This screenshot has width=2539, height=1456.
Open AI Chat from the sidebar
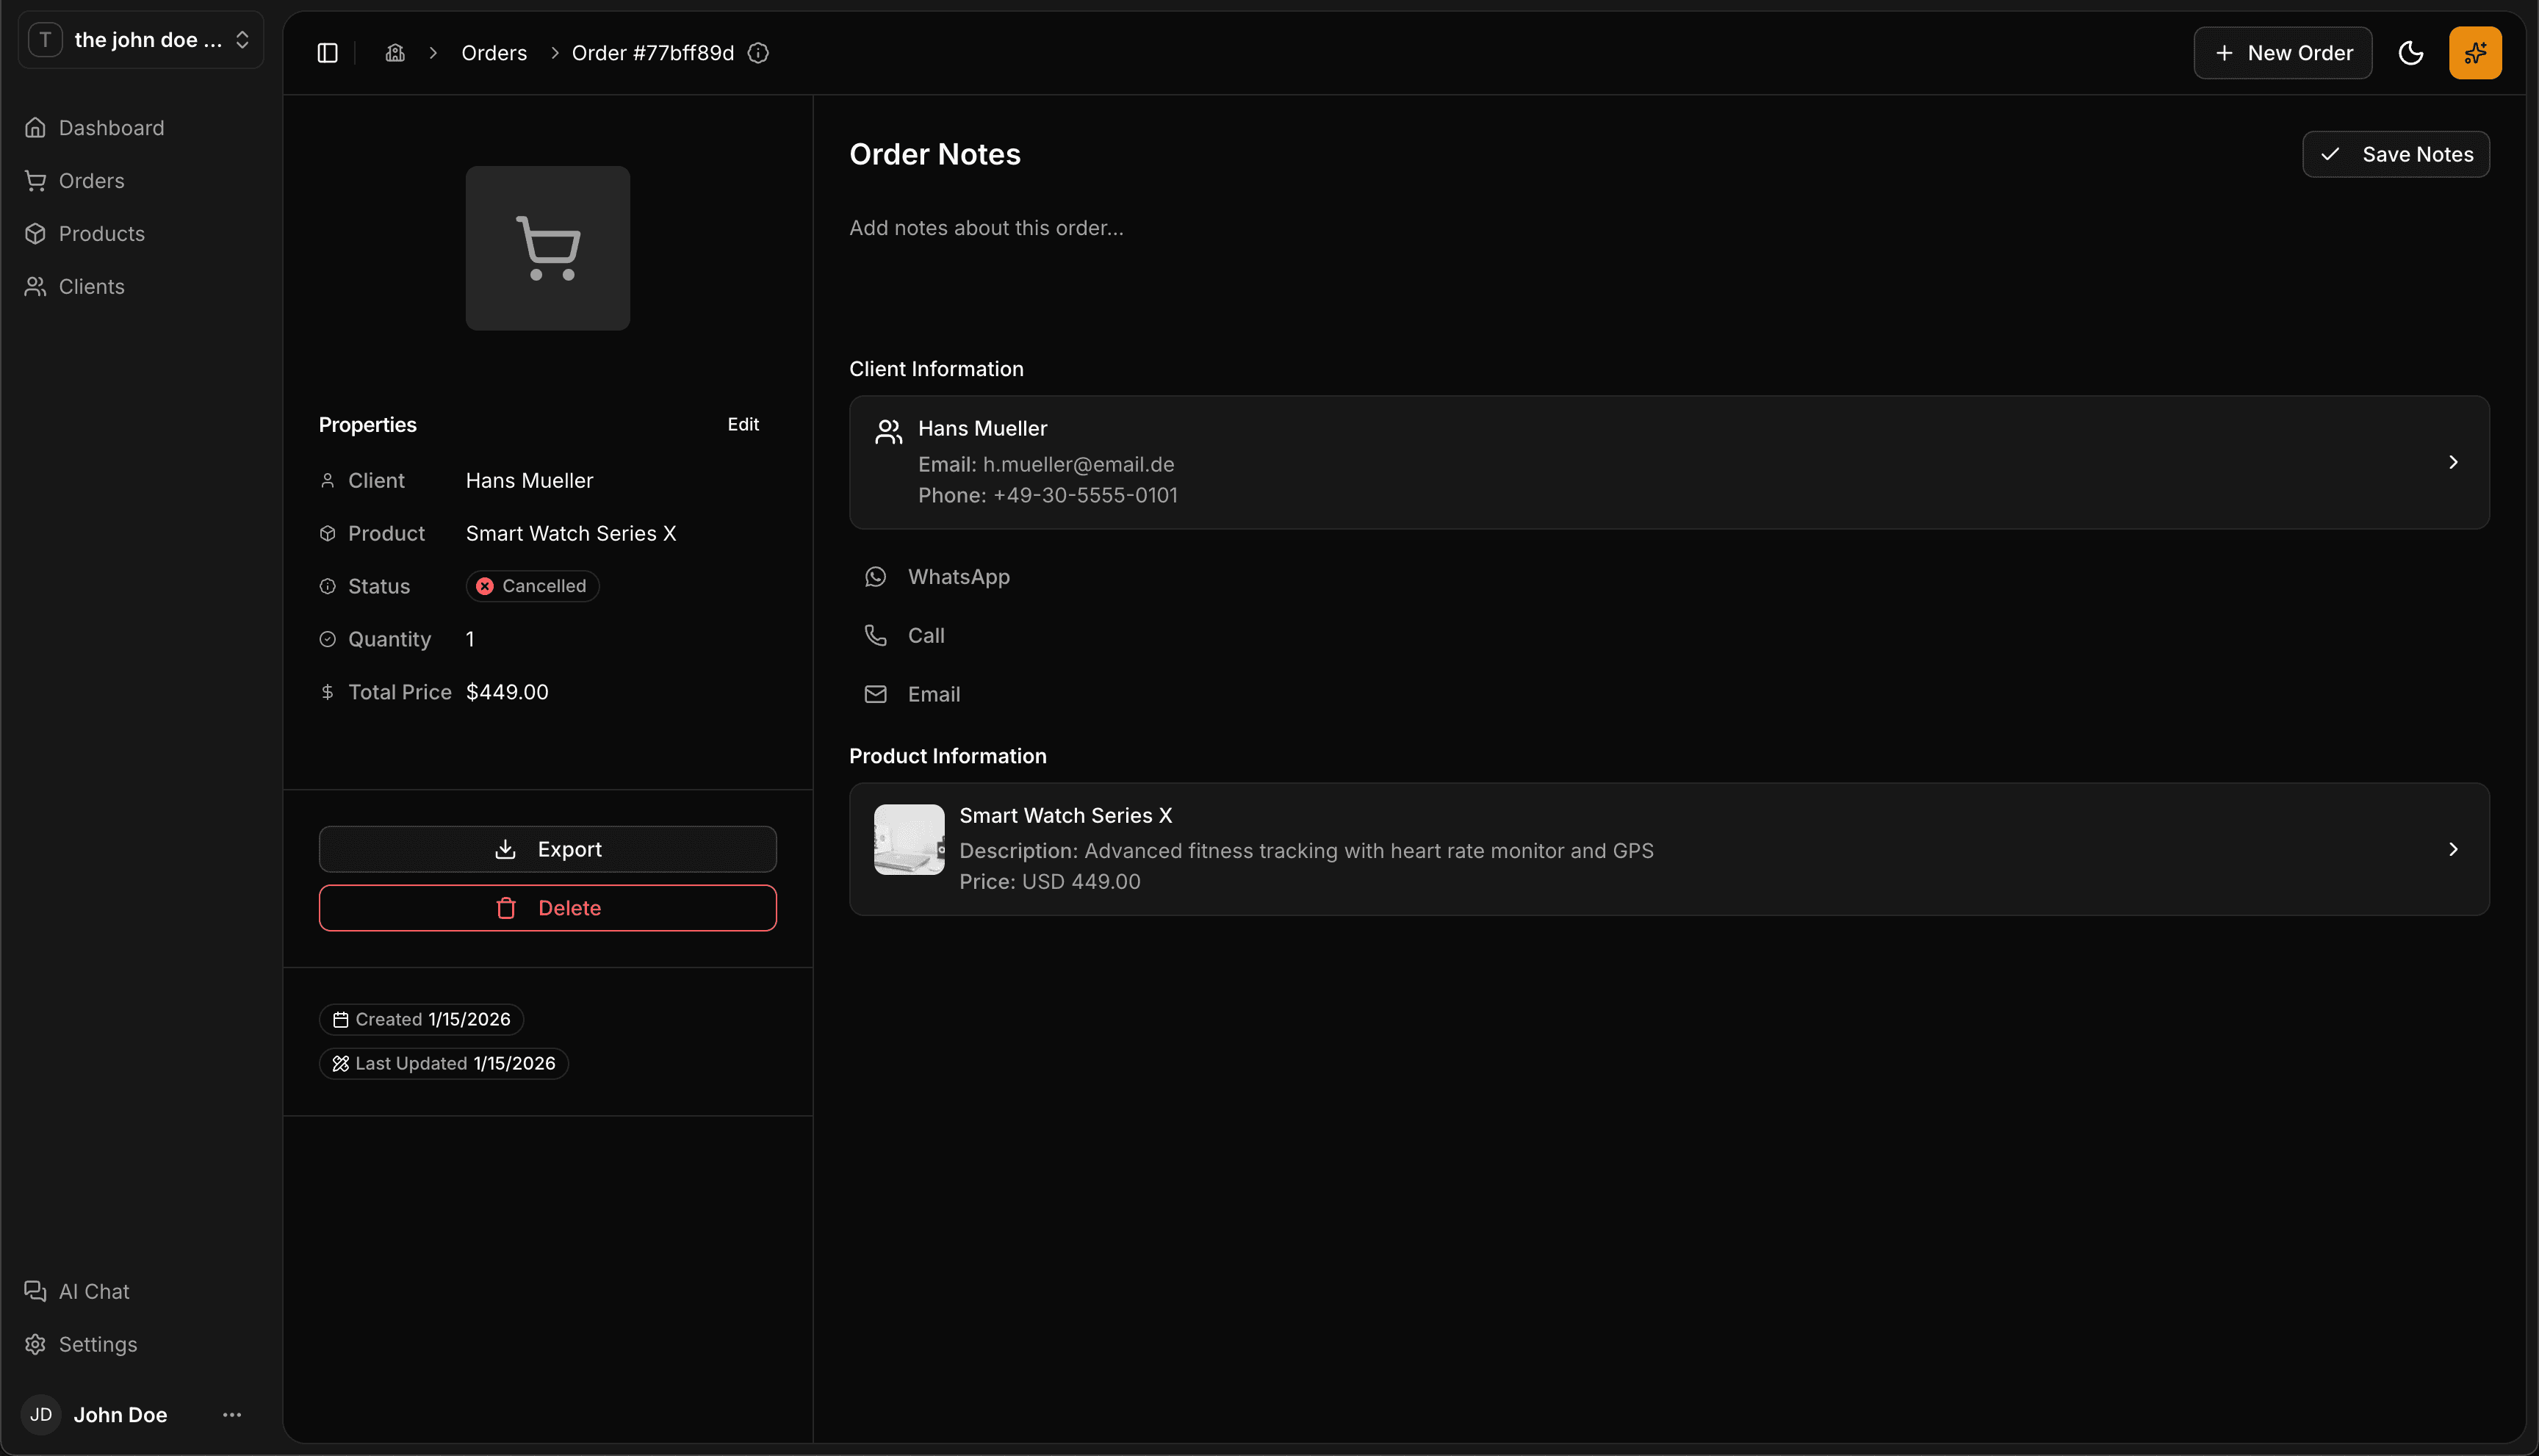pyautogui.click(x=93, y=1290)
